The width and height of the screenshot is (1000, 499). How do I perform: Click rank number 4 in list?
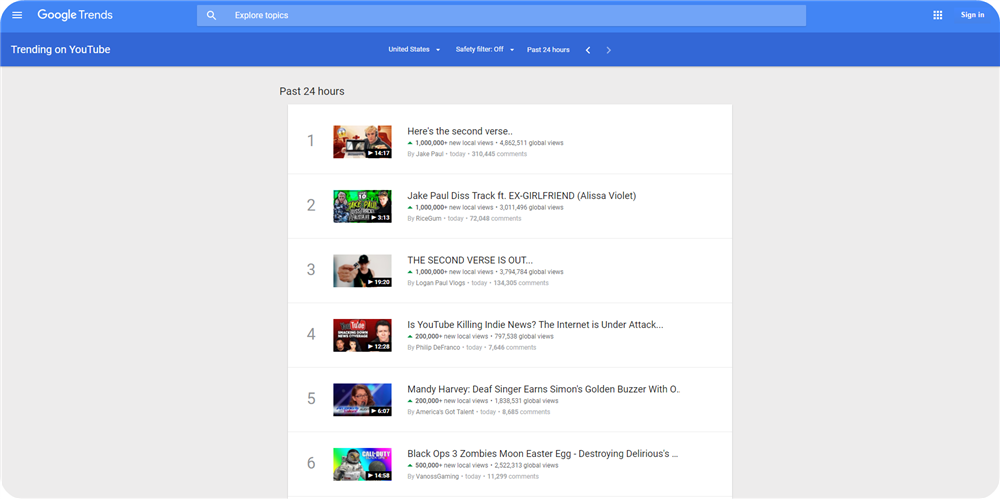click(311, 334)
